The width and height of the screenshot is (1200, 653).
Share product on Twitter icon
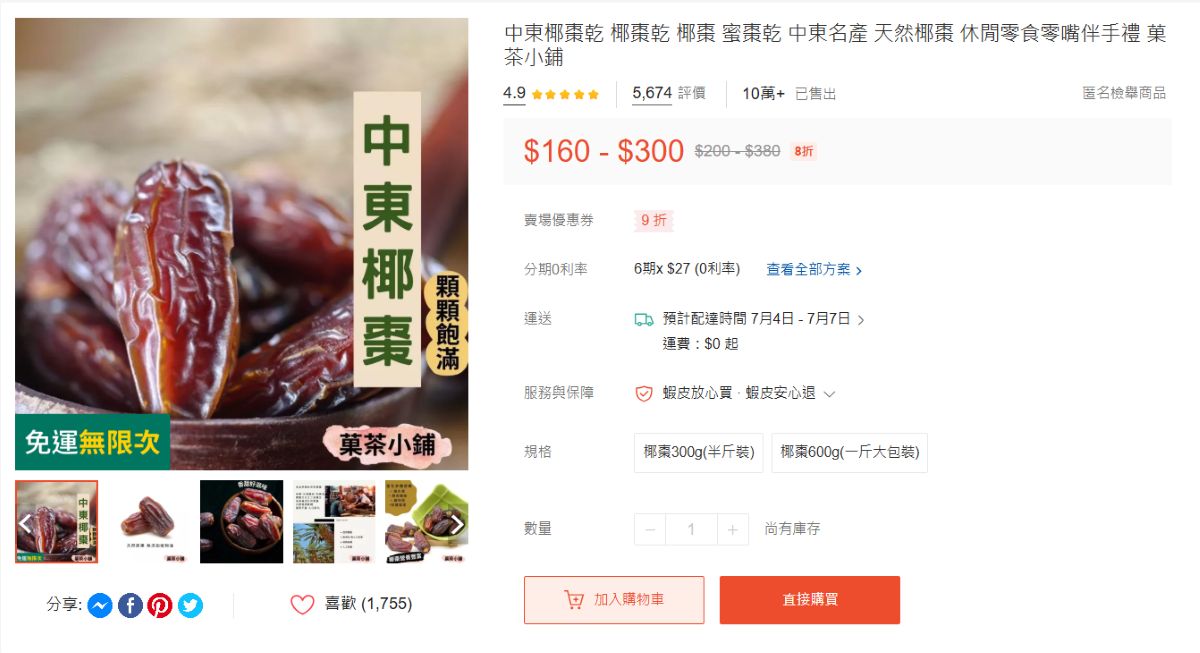(x=190, y=605)
